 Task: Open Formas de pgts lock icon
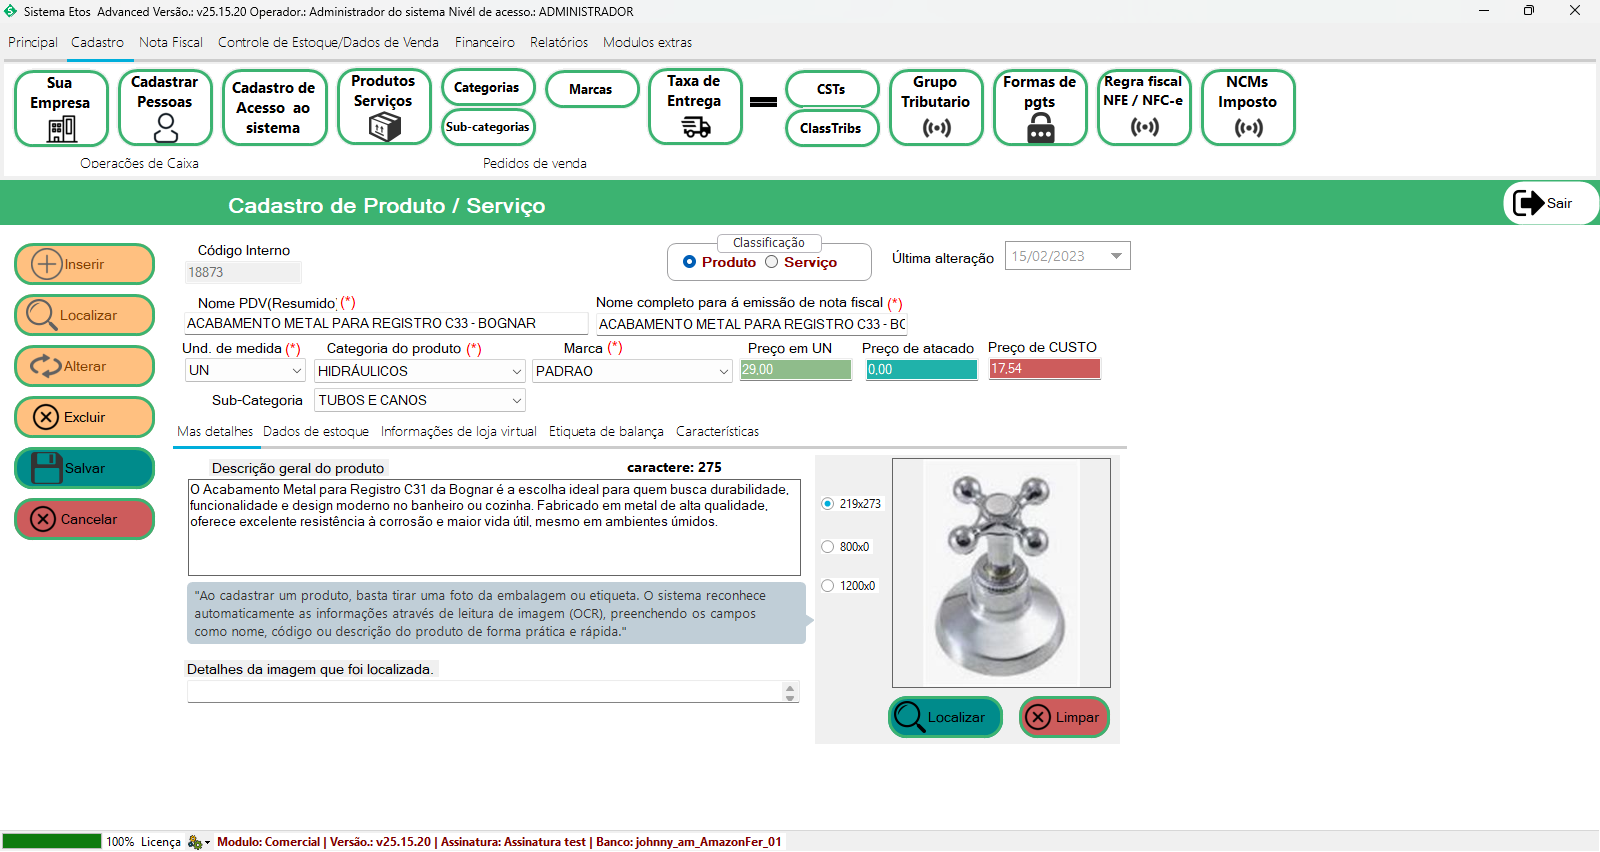click(1040, 128)
